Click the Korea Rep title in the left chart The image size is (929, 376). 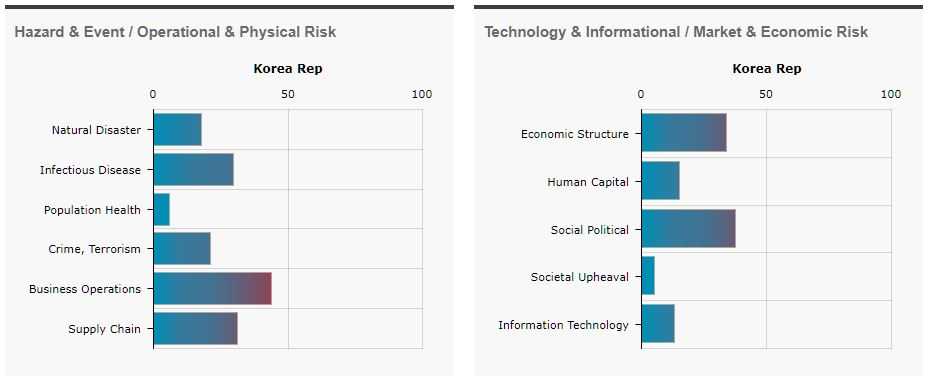(x=288, y=69)
